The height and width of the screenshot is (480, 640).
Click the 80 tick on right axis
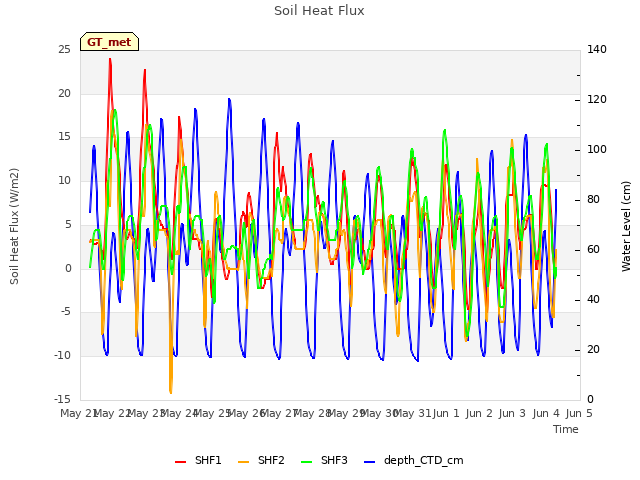(x=593, y=200)
